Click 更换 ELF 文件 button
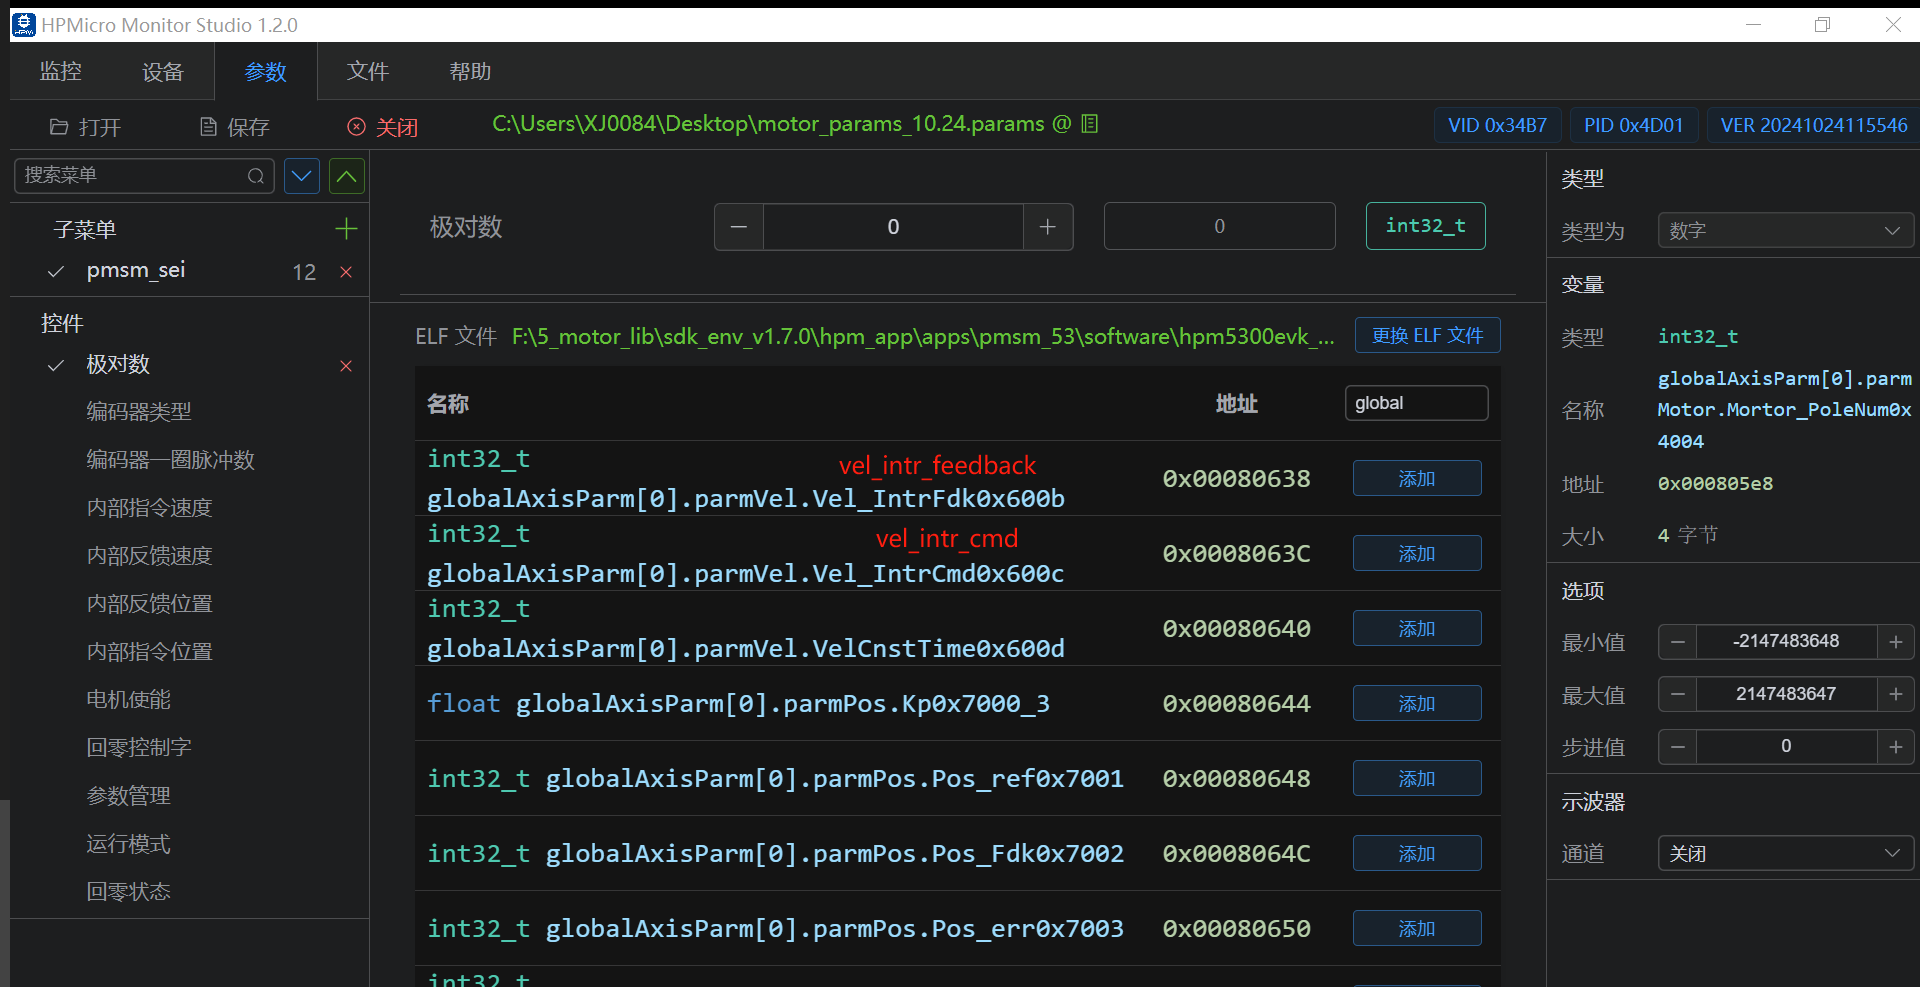This screenshot has width=1920, height=987. pos(1427,335)
